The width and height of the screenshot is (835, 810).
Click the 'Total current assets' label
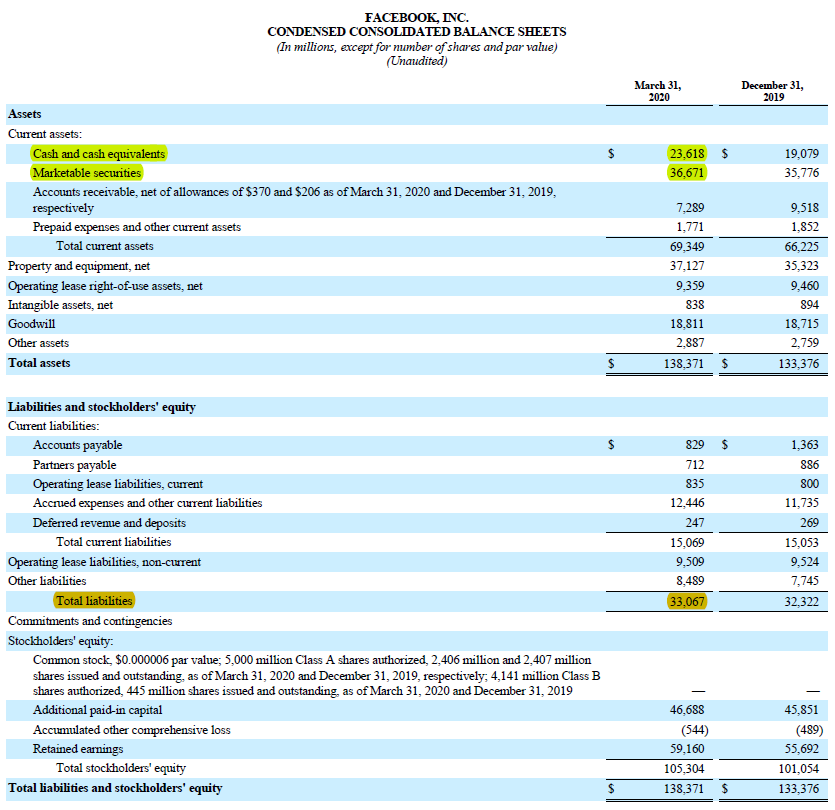[x=105, y=246]
